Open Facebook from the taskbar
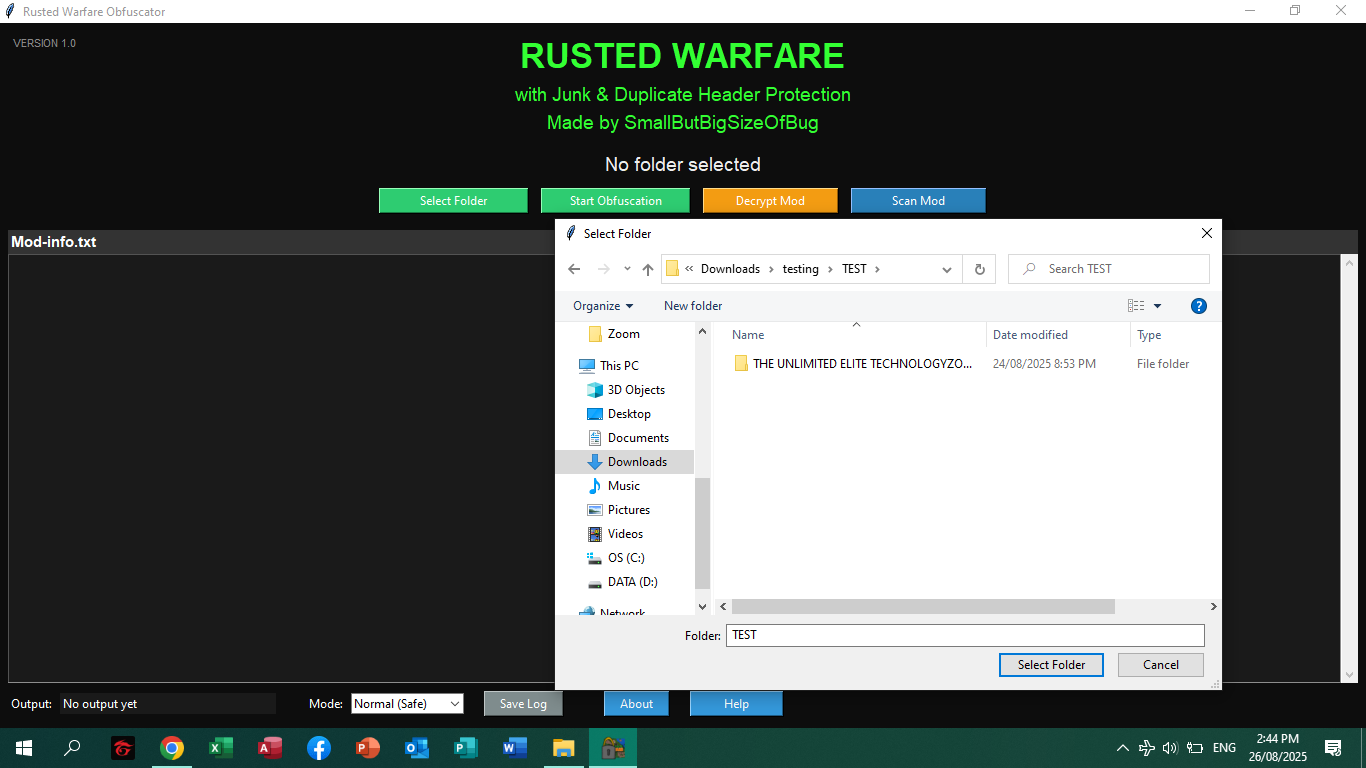Image resolution: width=1366 pixels, height=768 pixels. [319, 748]
